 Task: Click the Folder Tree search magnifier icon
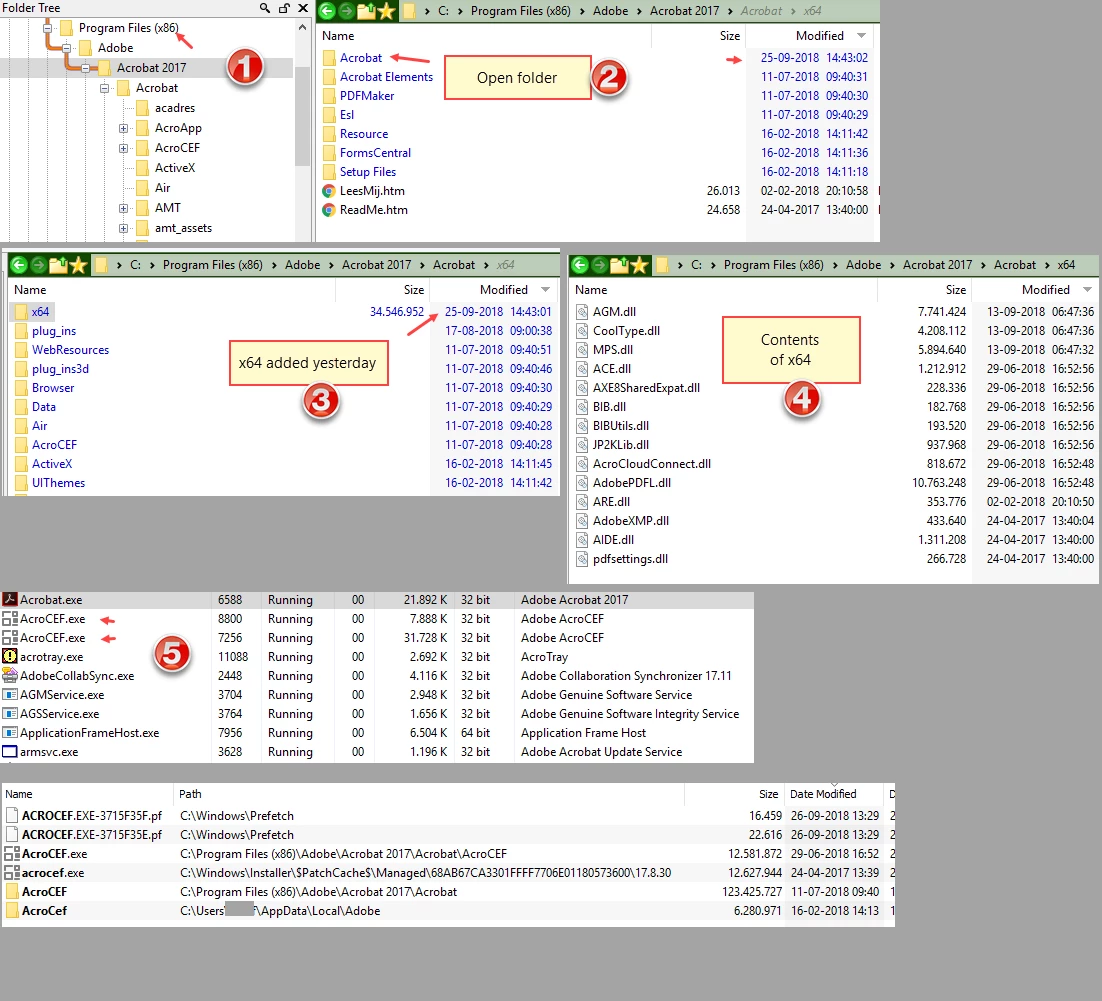(264, 8)
